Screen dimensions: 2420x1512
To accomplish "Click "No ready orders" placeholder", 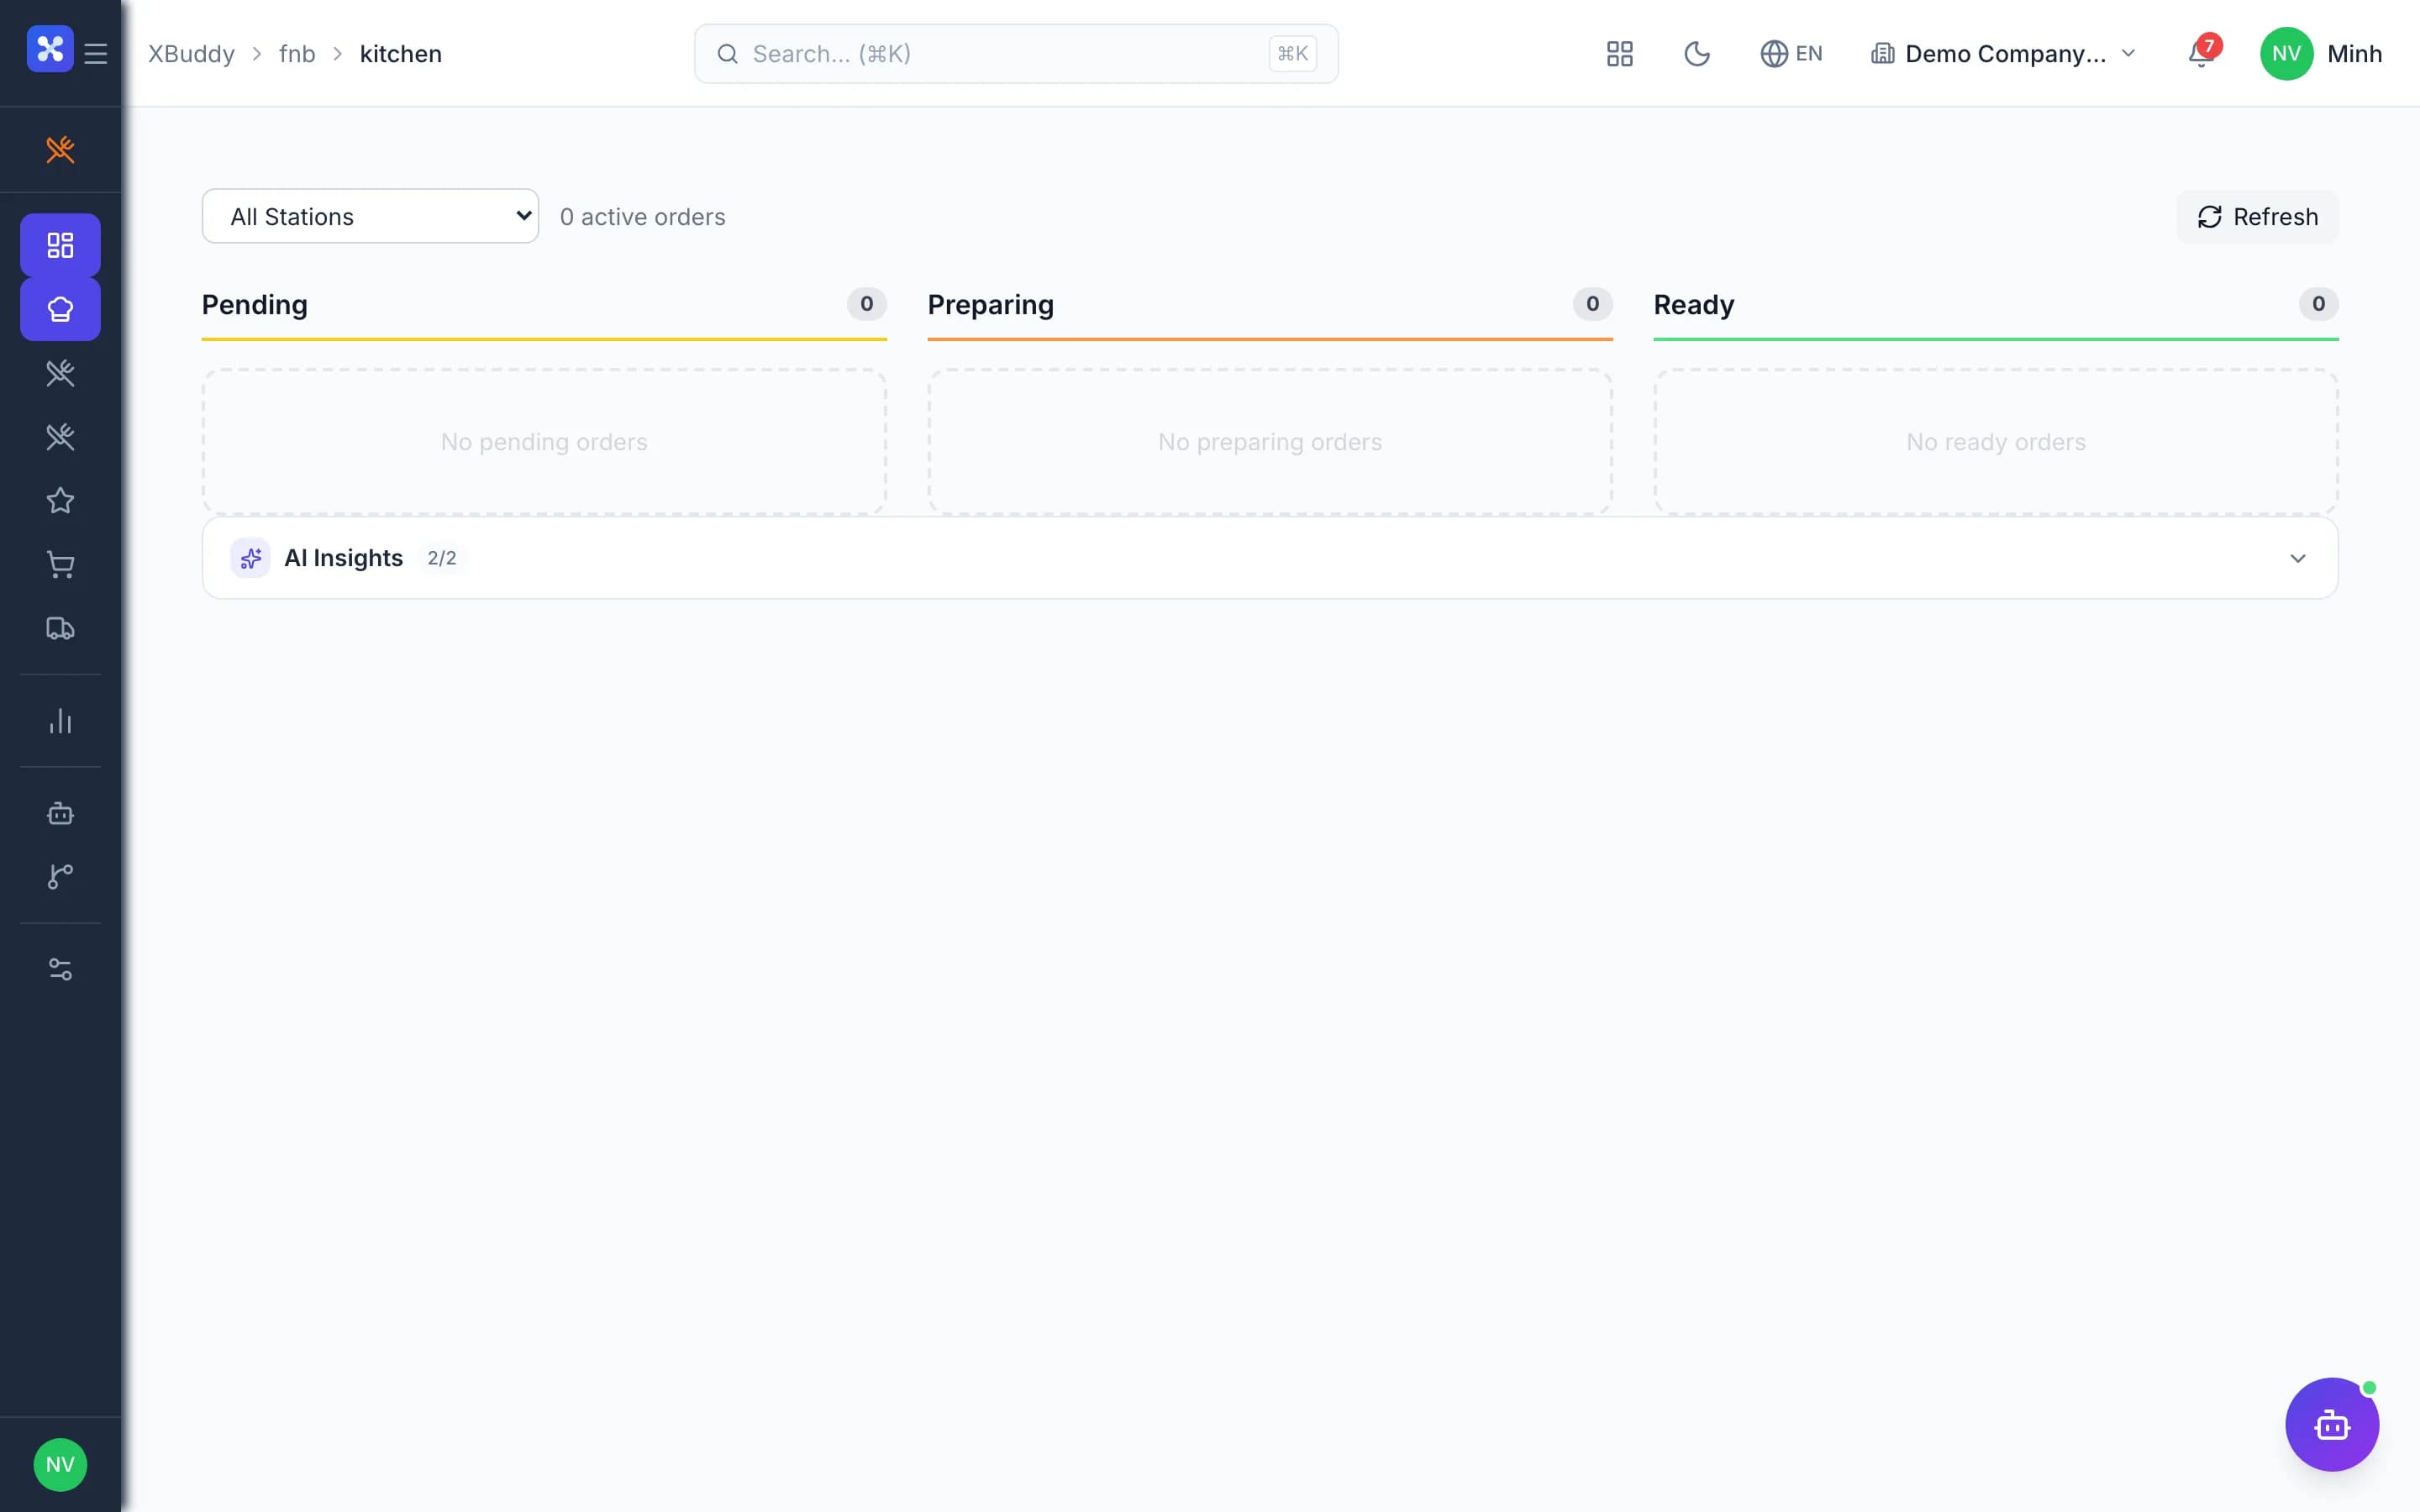I will click(x=1996, y=442).
